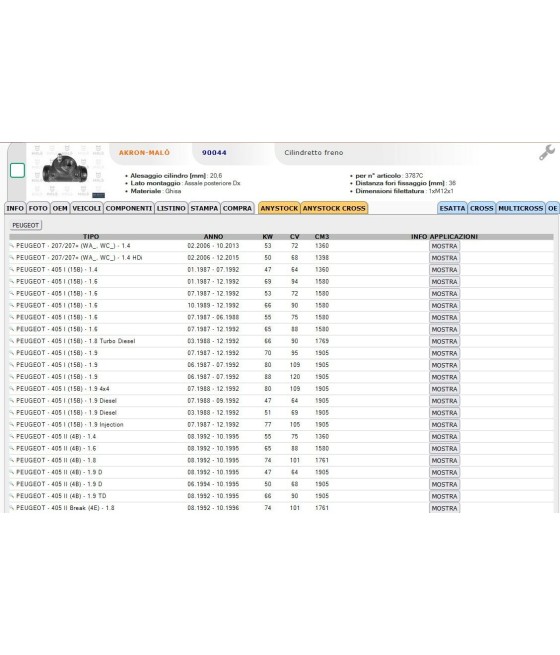Viewport: 560px width, 655px height.
Task: Click magnifier icon beside Peugeot 207 1.4
Action: [x=12, y=246]
